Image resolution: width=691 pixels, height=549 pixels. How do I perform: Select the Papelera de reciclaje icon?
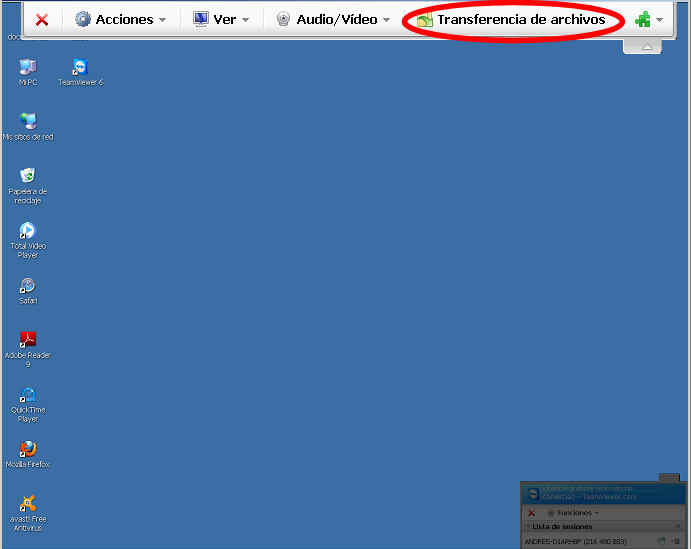(28, 177)
